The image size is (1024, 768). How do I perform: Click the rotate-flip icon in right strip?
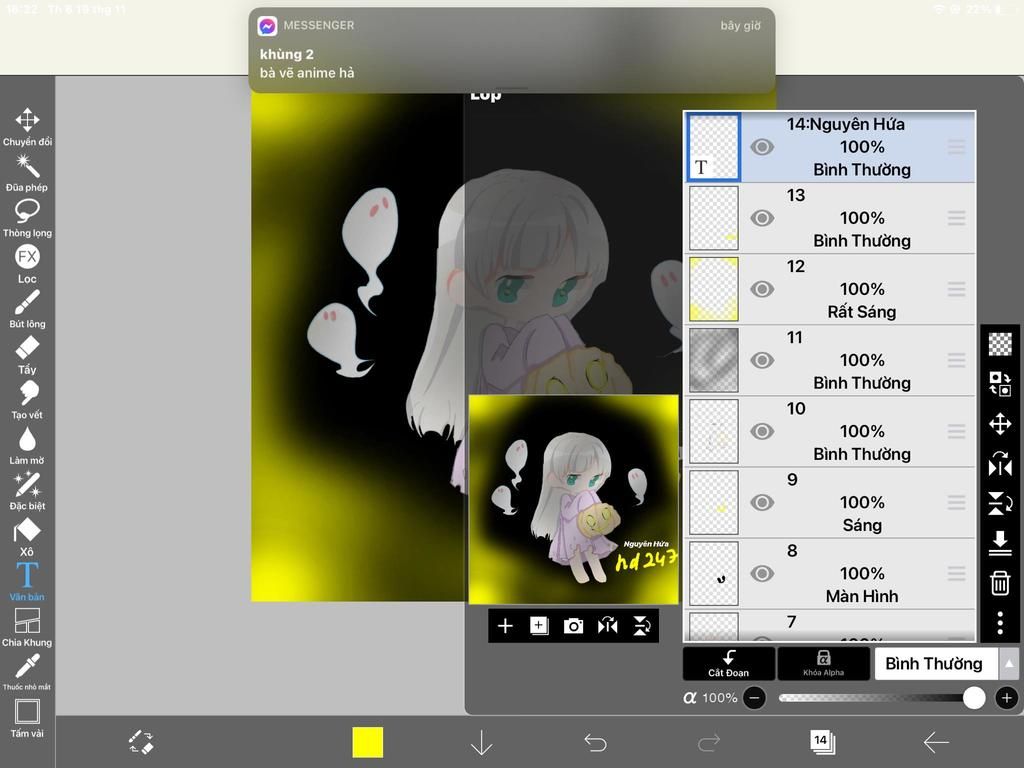1000,464
